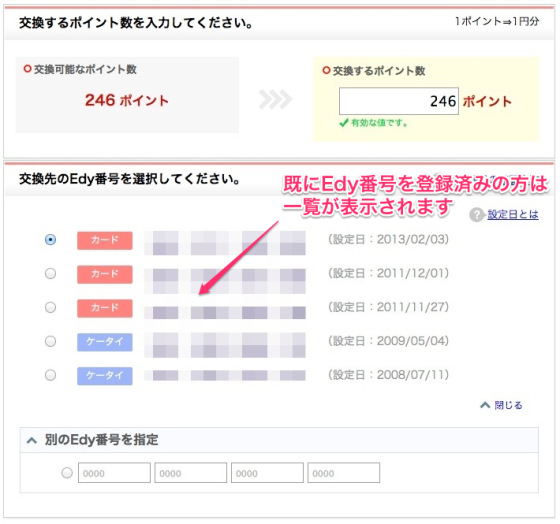Click the 設定日:2008/07/11 text
560x524 pixels.
[x=389, y=375]
